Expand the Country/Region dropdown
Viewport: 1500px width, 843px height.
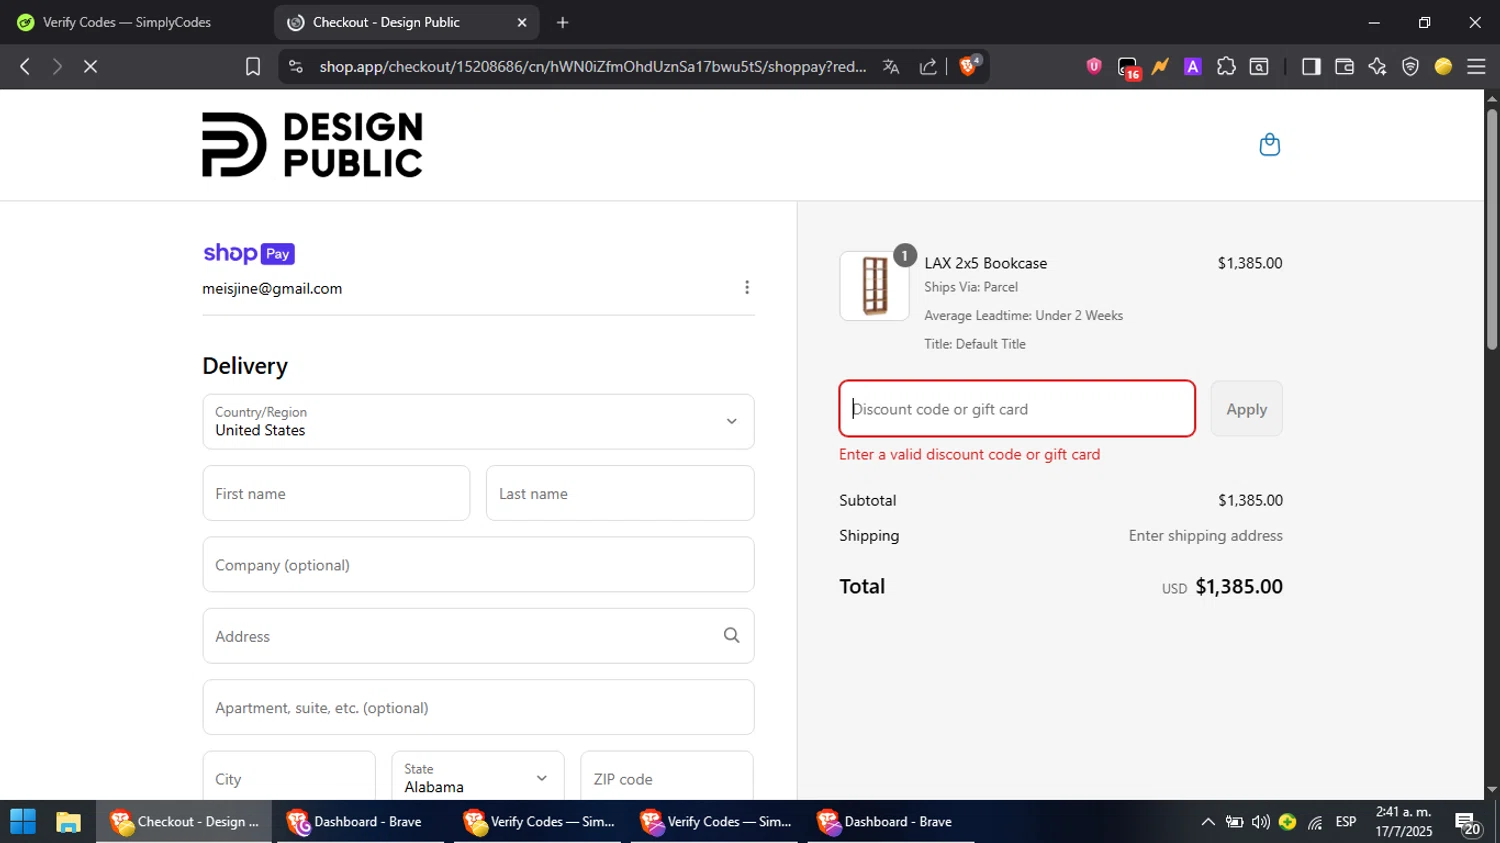[x=478, y=421]
